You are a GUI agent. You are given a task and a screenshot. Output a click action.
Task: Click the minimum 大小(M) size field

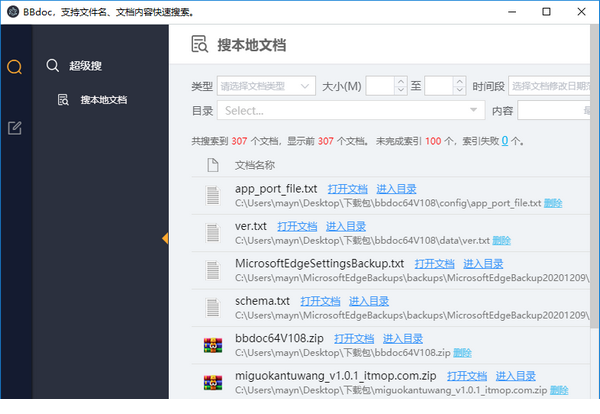[380, 86]
